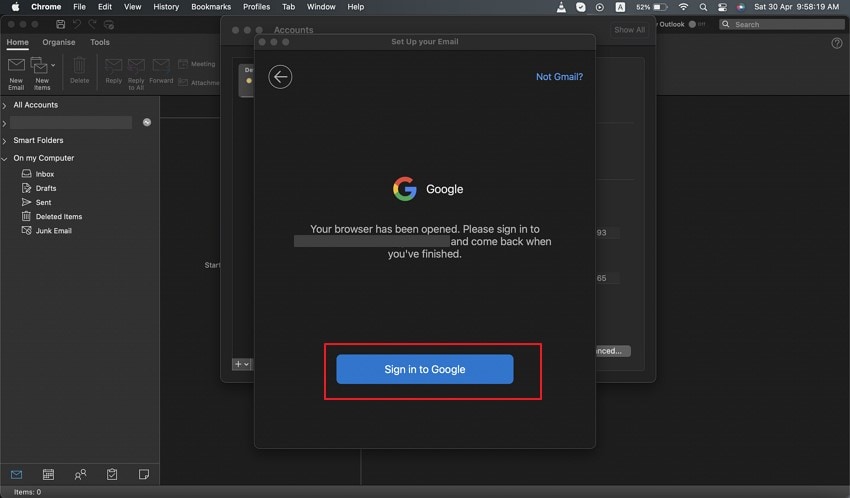Screen dimensions: 850x498
Task: Expand the redacted account row chevron
Action: (4, 124)
